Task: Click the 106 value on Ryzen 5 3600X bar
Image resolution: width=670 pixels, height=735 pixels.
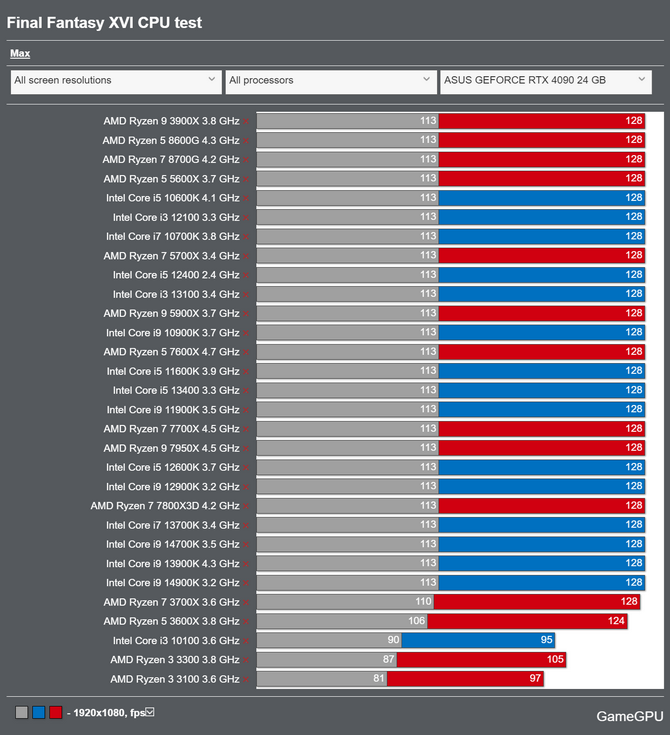Action: click(x=416, y=621)
